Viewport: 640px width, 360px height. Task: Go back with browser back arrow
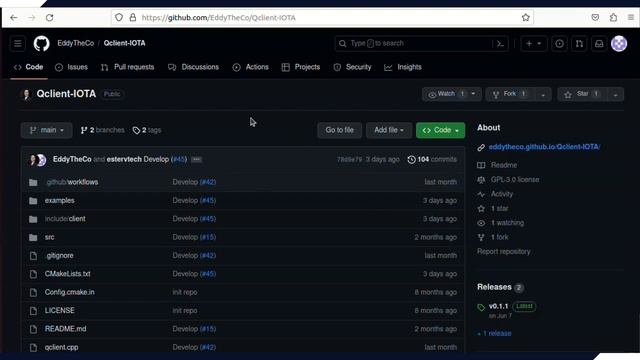coord(14,18)
